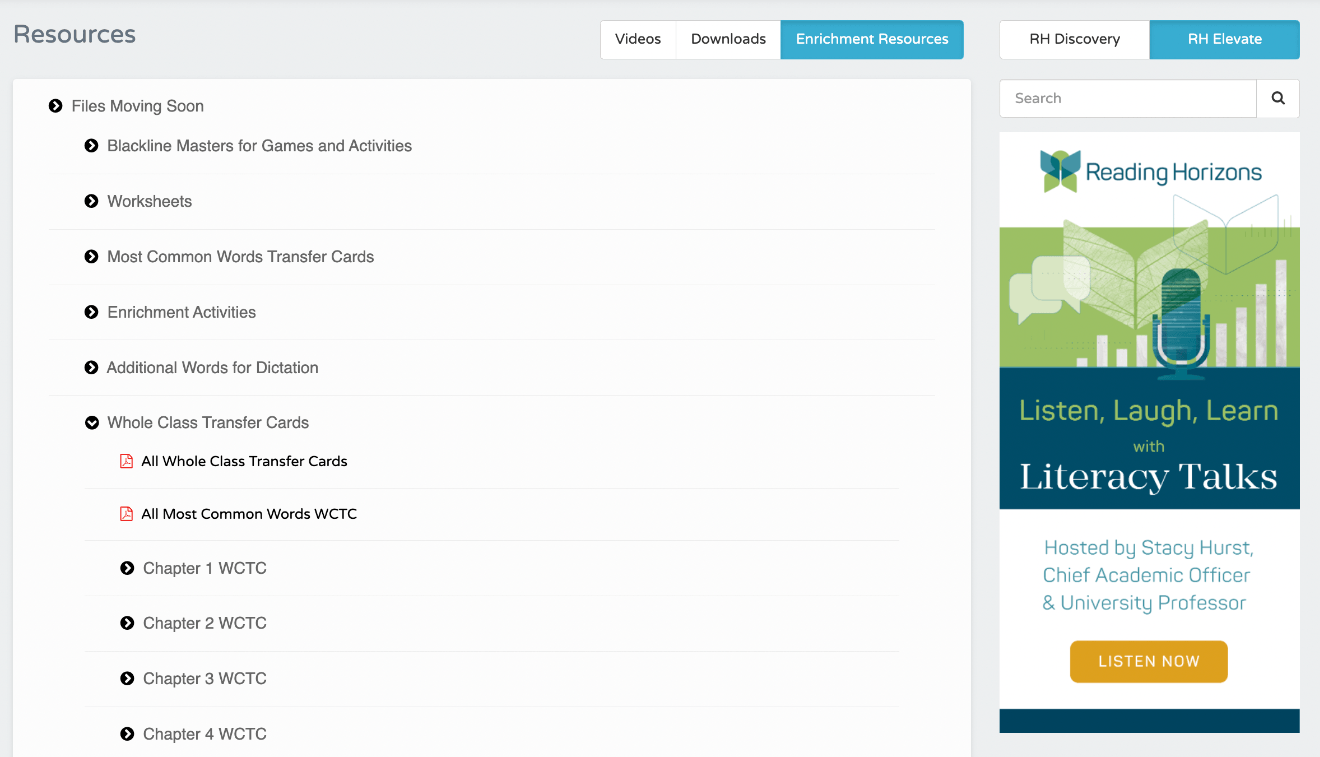This screenshot has width=1320, height=757.
Task: Switch to the Videos tab
Action: click(x=638, y=40)
